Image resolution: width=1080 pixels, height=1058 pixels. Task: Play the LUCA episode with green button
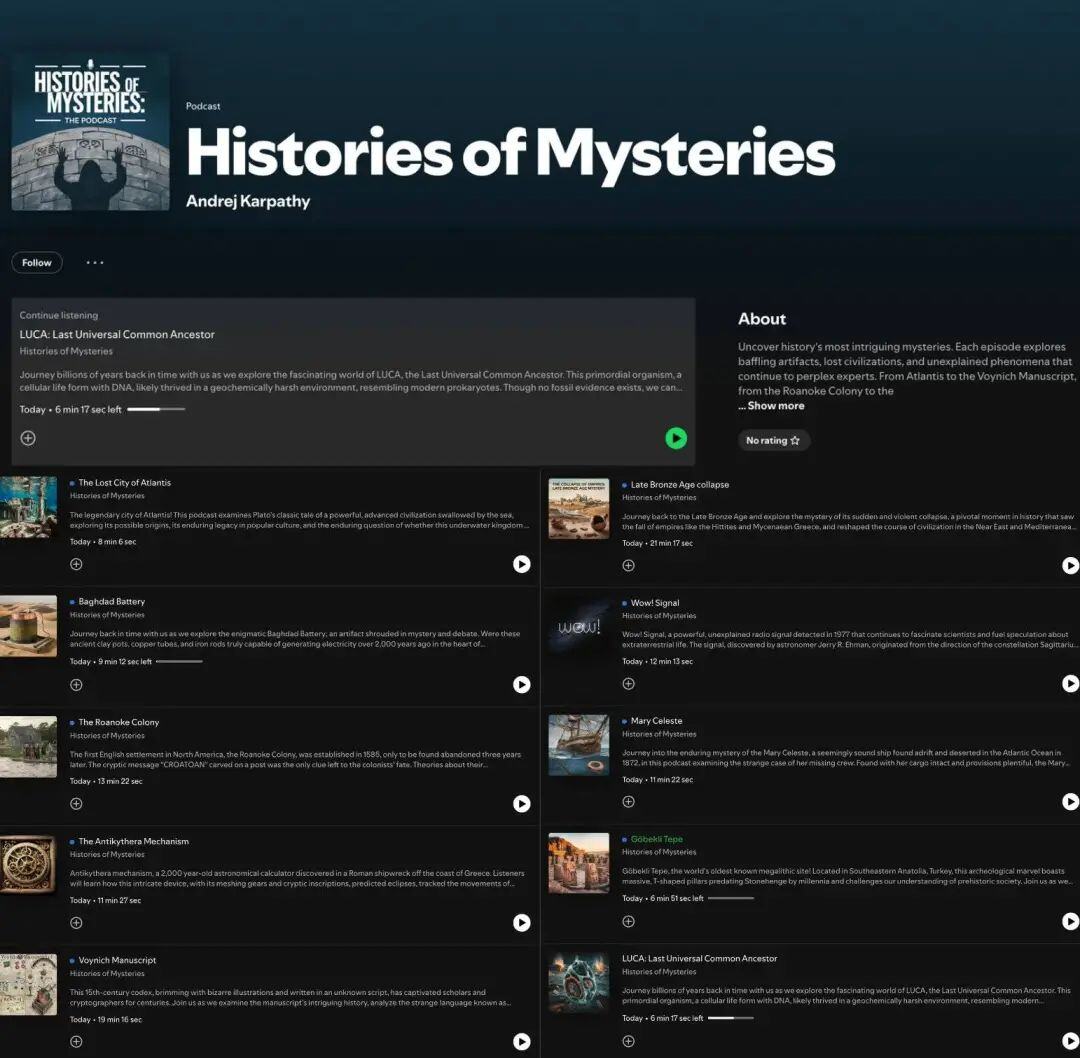676,438
